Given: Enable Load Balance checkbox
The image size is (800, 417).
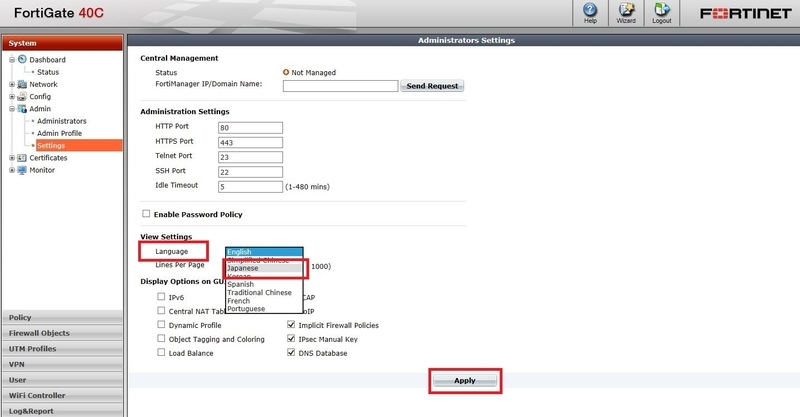Looking at the screenshot, I should pyautogui.click(x=161, y=352).
